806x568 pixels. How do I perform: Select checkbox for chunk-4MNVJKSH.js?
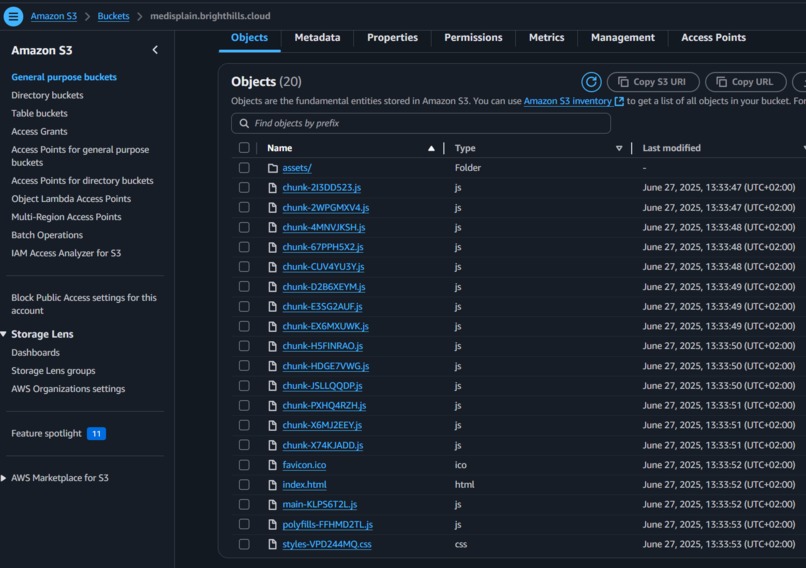244,227
